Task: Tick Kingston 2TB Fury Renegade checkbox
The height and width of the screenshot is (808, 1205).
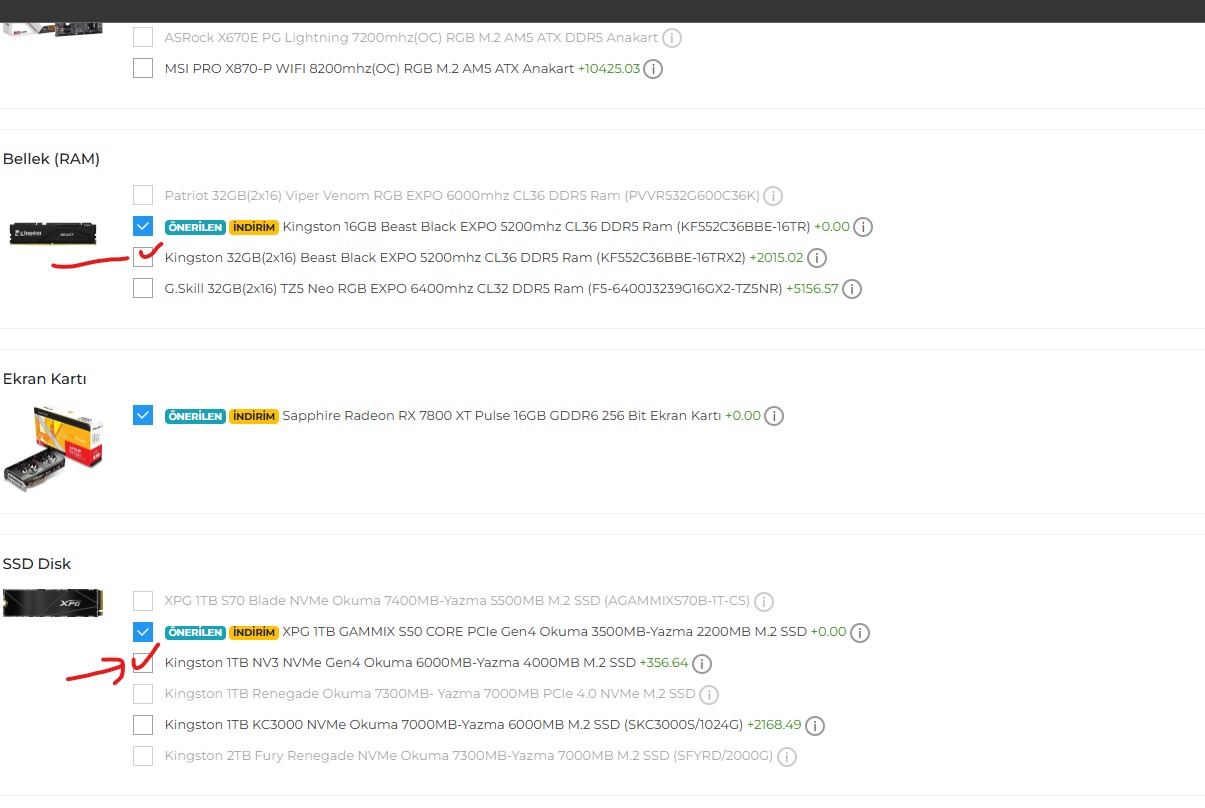Action: (x=143, y=755)
